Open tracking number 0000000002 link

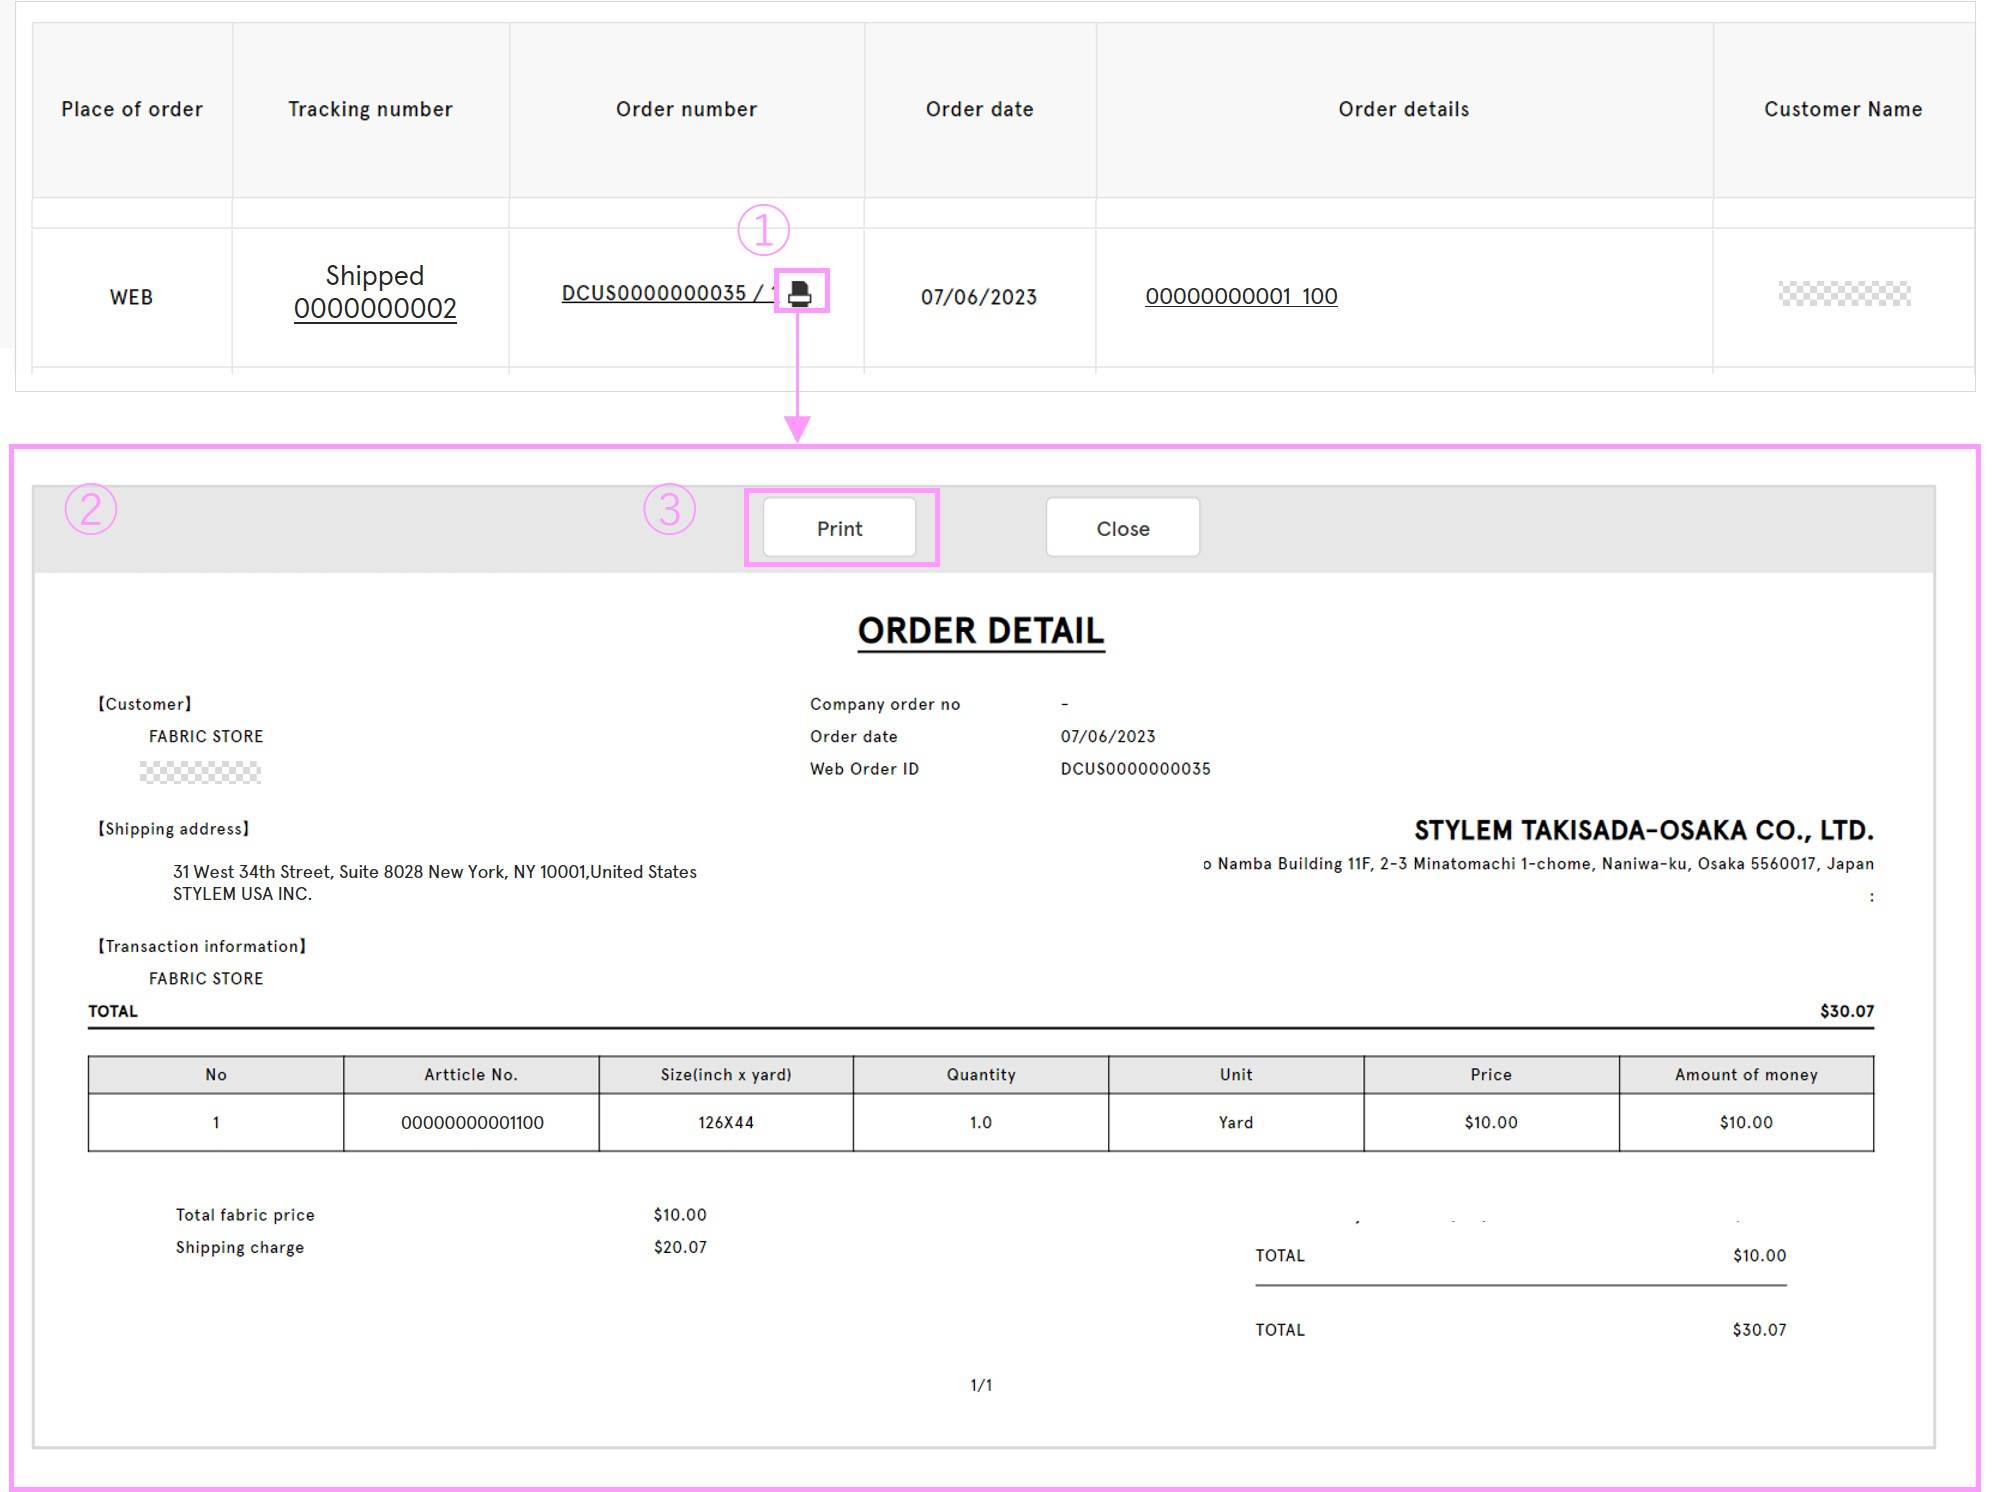click(375, 308)
